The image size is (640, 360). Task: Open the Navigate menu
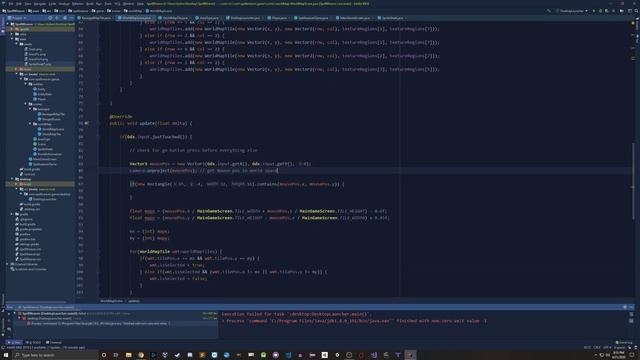[x=40, y=4]
